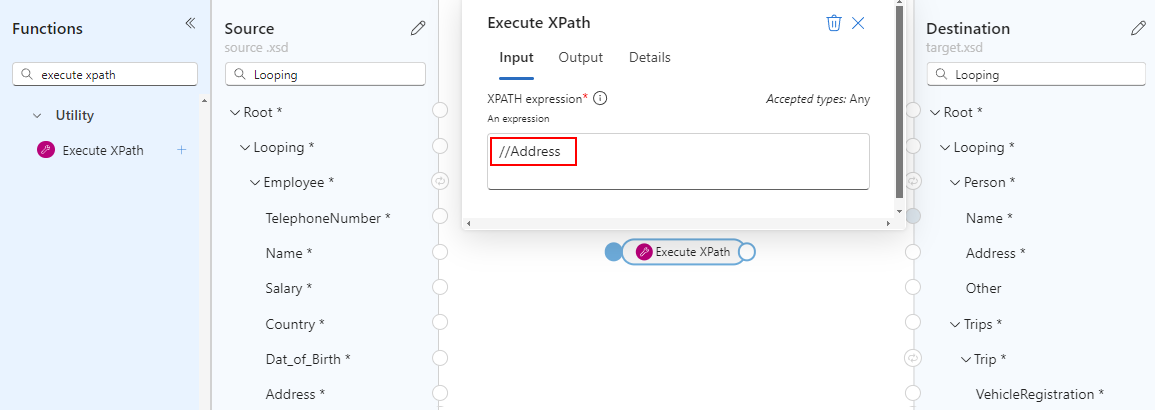Viewport: 1160px width, 410px height.
Task: Select the pink Execute XPath icon in Functions list
Action: pyautogui.click(x=46, y=150)
